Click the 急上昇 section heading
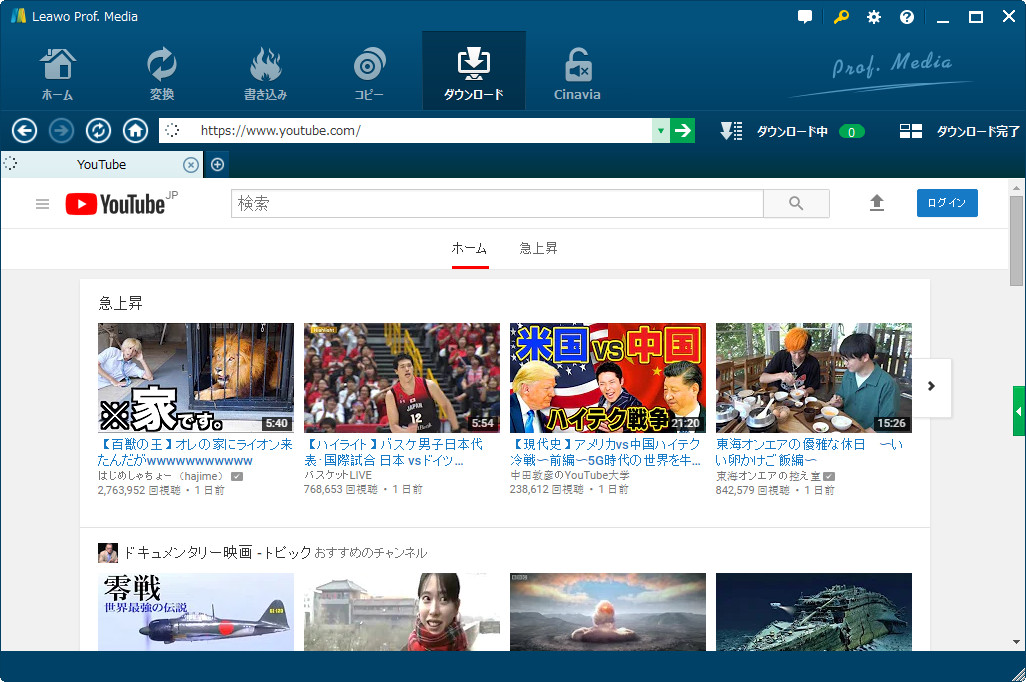Viewport: 1026px width, 682px height. tap(120, 303)
